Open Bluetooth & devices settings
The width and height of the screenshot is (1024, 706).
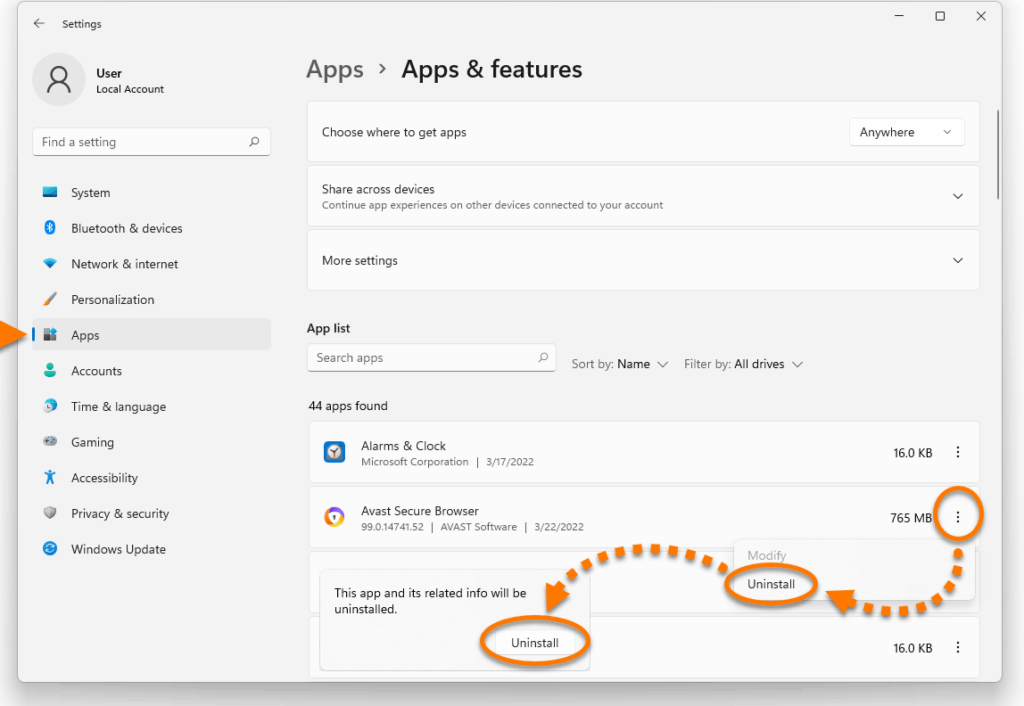tap(126, 228)
